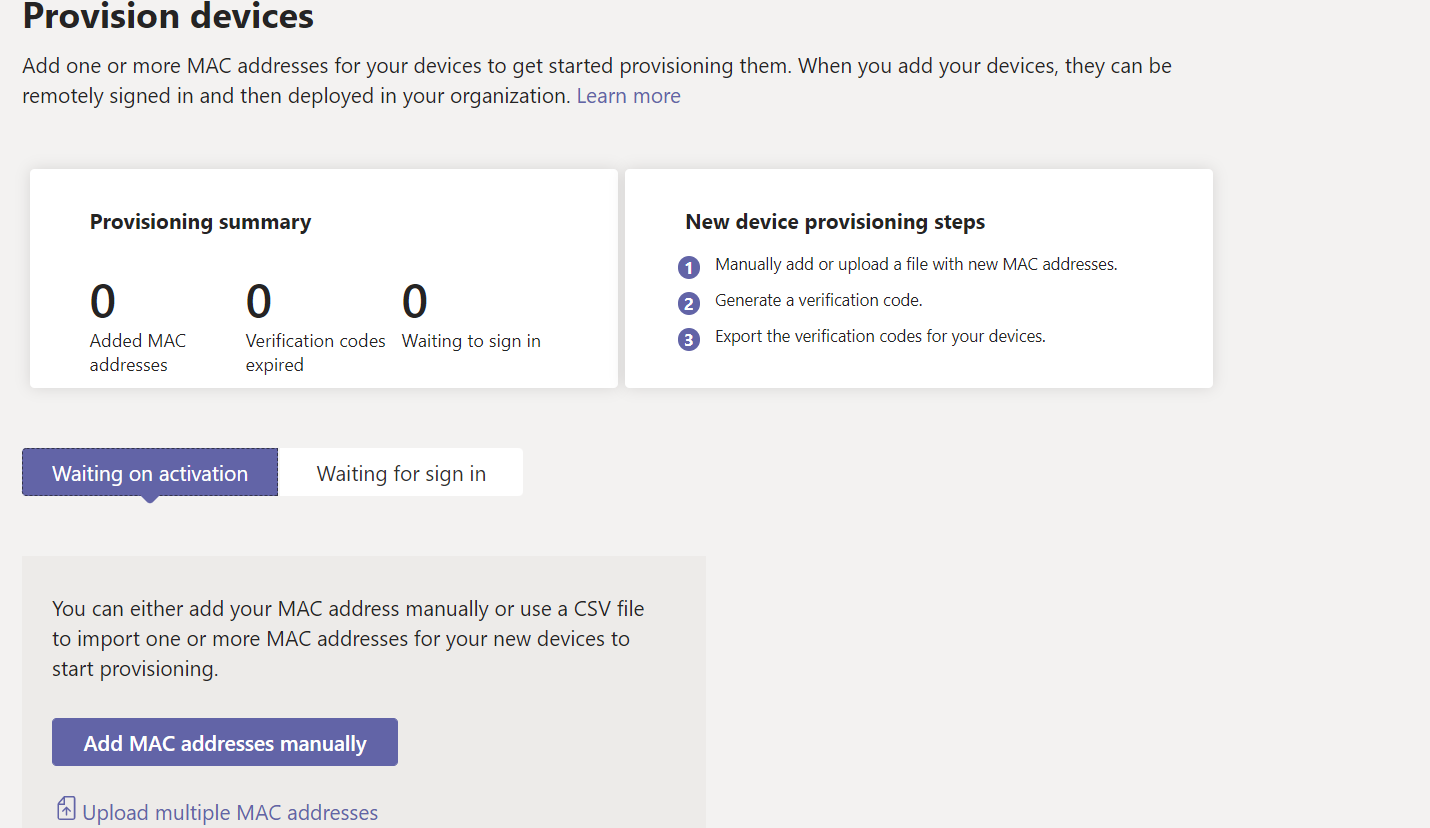This screenshot has height=828, width=1430.
Task: Click the 'Manually add or upload a file' step text
Action: pyautogui.click(x=916, y=265)
